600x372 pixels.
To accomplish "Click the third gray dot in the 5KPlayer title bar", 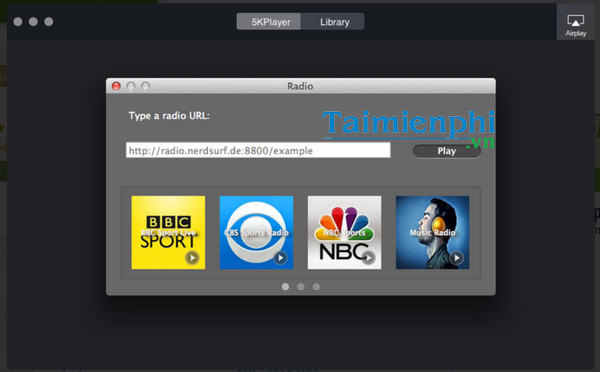I will tap(49, 21).
